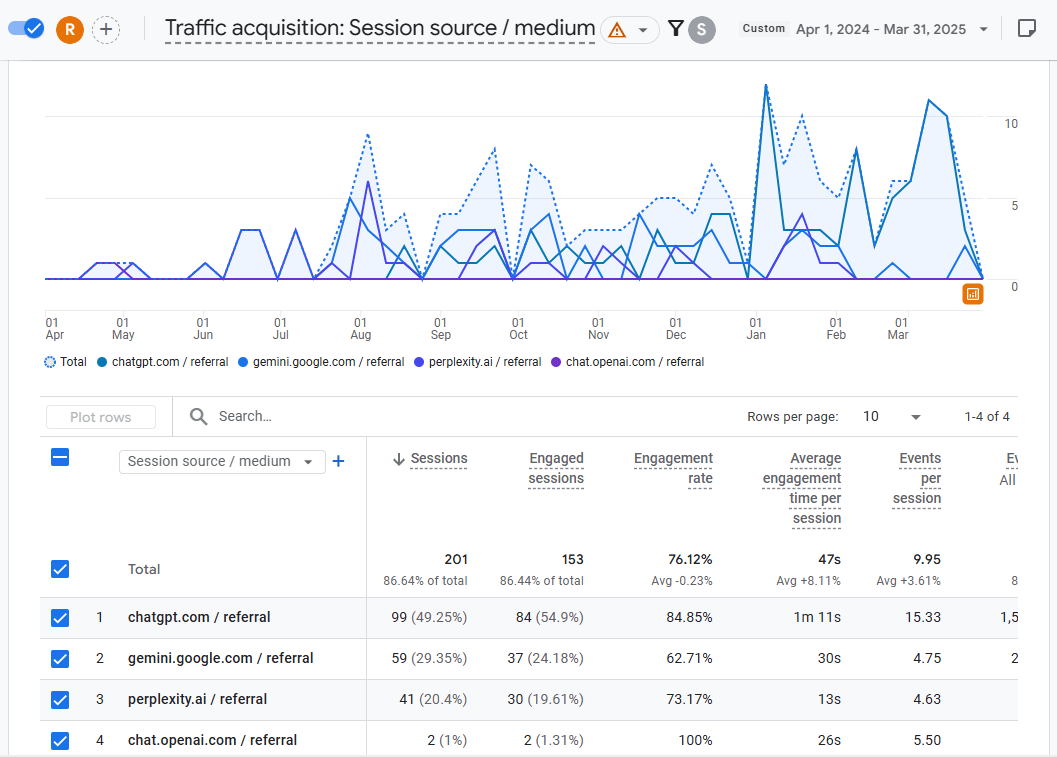Click the select-all header checkbox

[60, 458]
